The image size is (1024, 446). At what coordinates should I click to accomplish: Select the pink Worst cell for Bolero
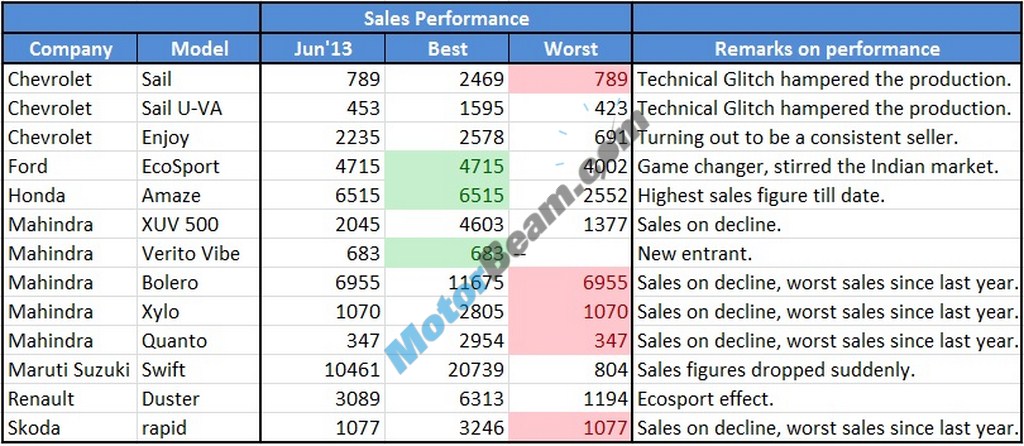pyautogui.click(x=570, y=283)
